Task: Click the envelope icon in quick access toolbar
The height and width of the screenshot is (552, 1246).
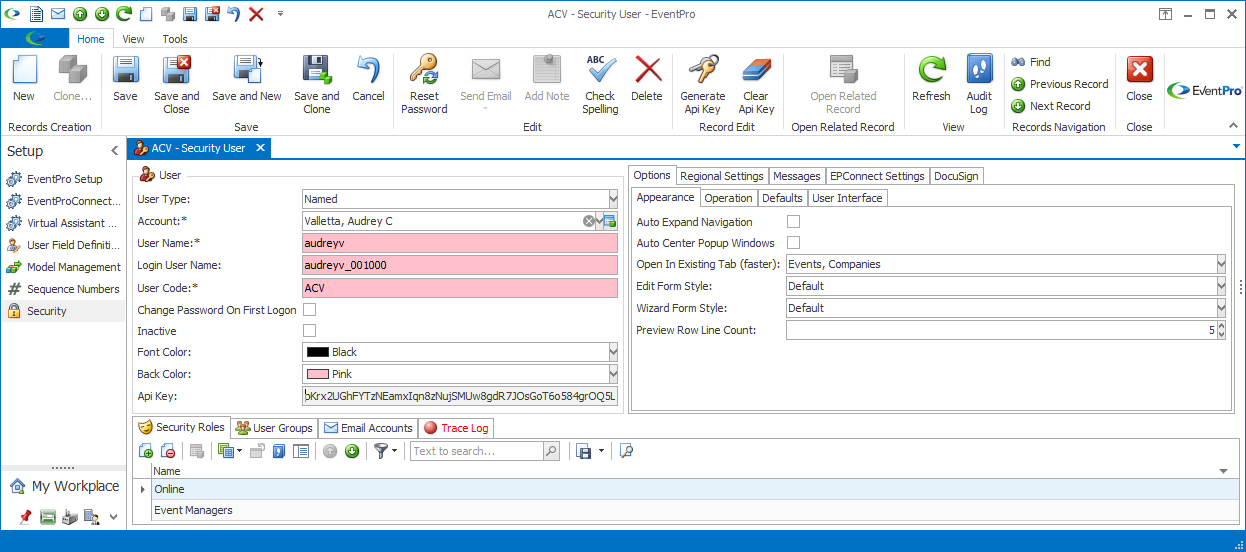Action: [x=58, y=14]
